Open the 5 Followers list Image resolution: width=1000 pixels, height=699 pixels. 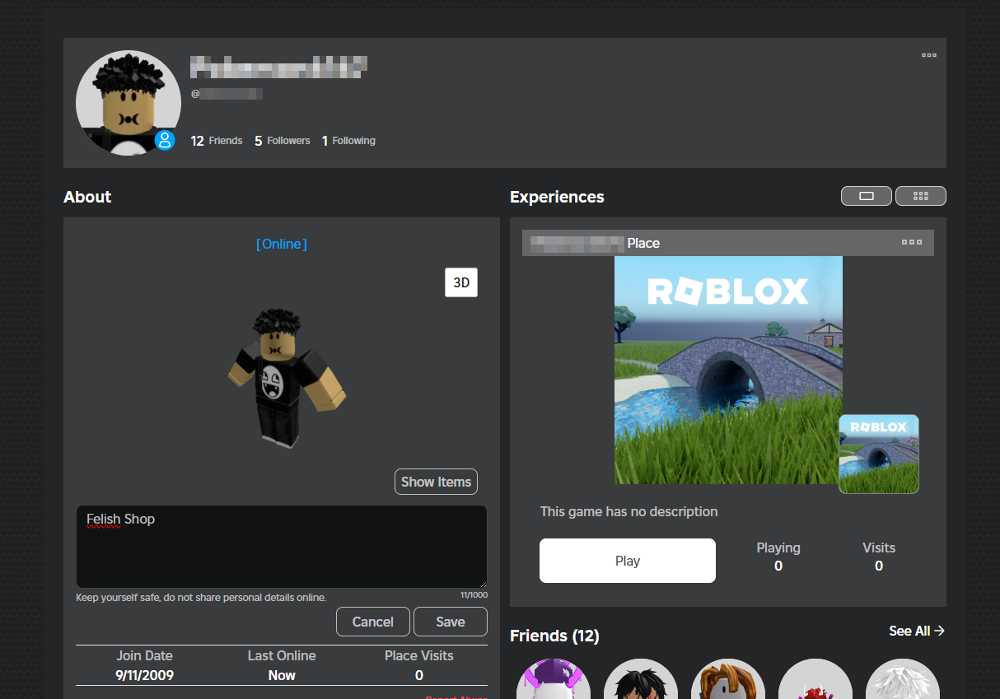point(282,140)
